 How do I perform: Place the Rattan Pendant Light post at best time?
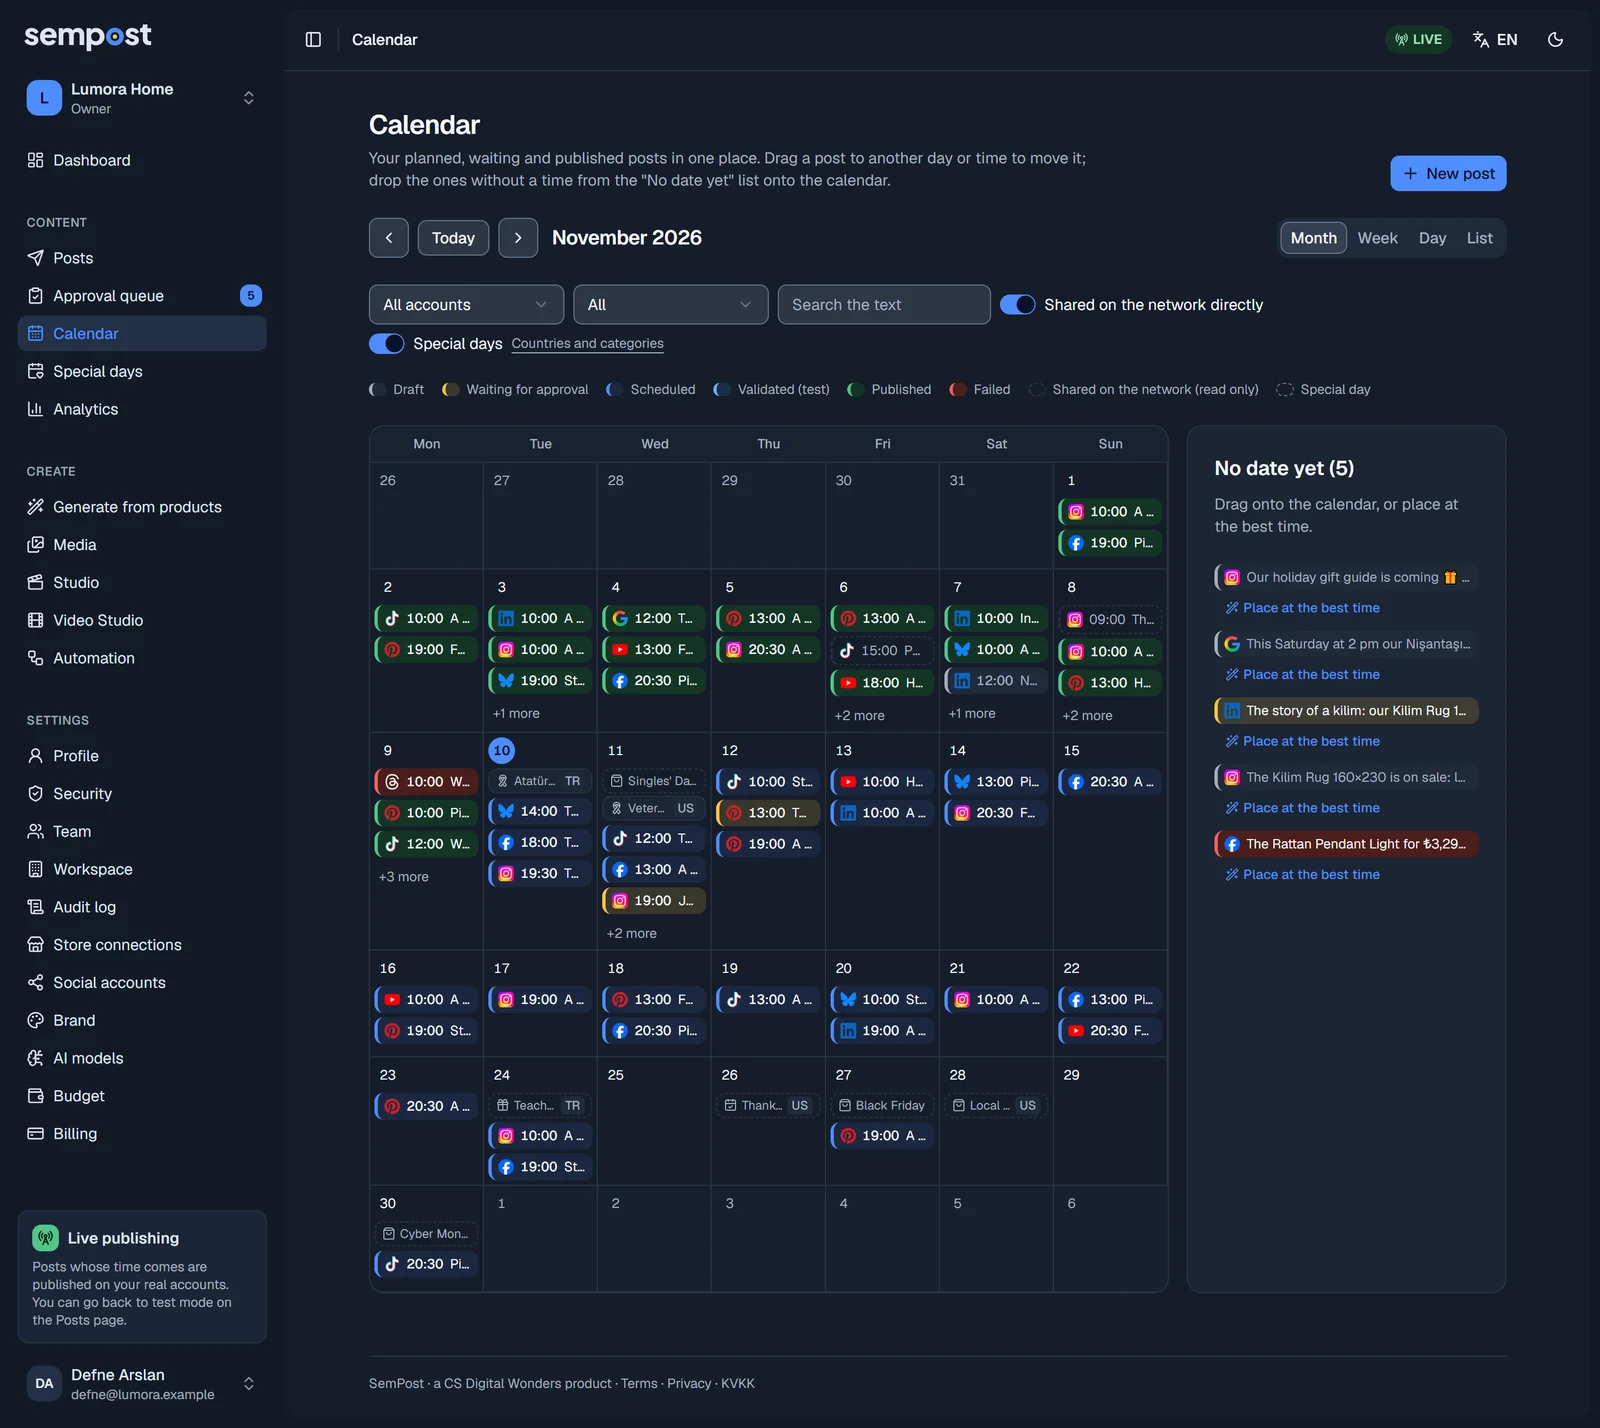tap(1303, 875)
